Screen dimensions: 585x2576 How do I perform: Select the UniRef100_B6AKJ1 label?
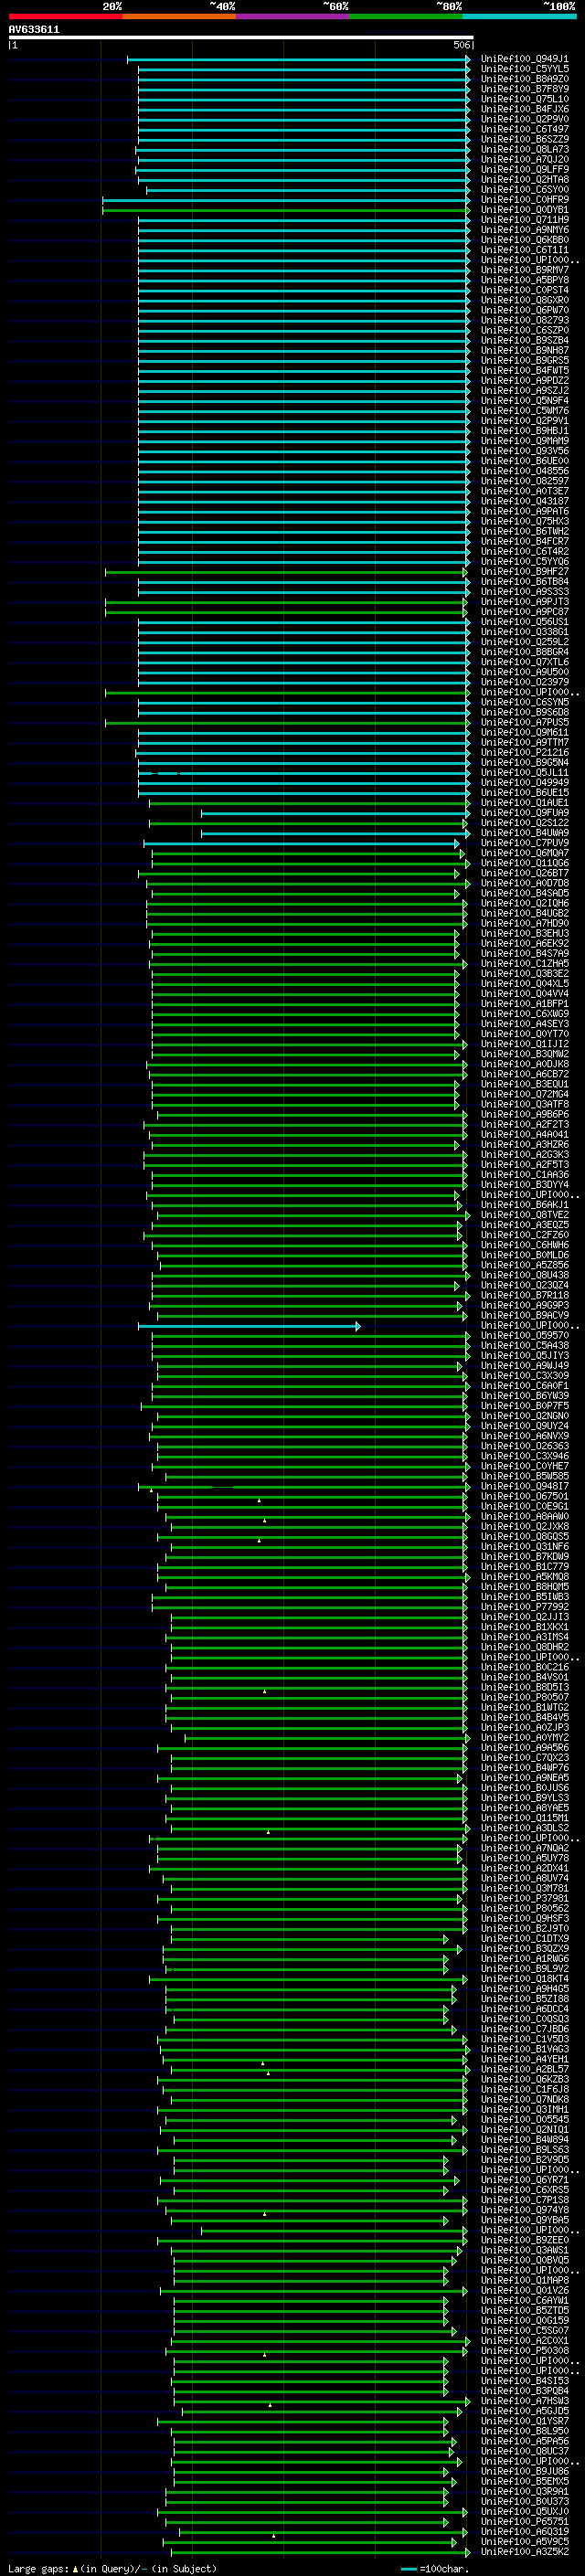[524, 1205]
